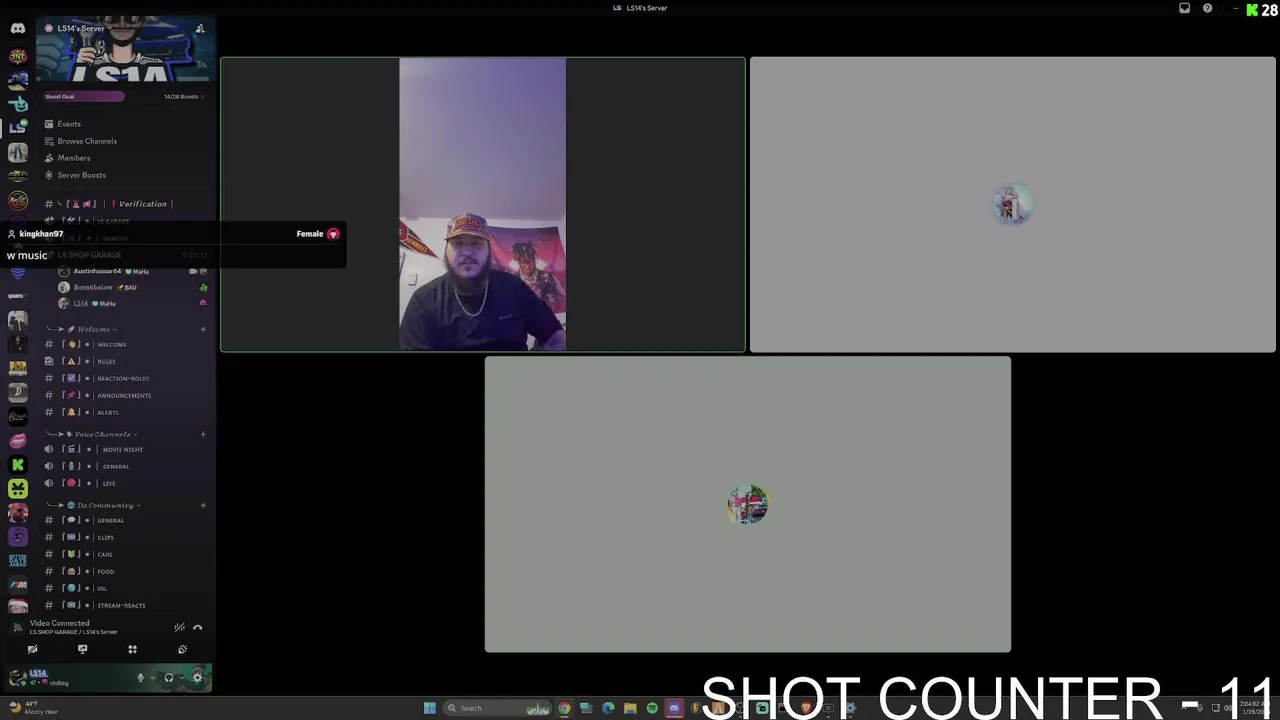Open the TNT server icon
This screenshot has height=720, width=1280.
(x=17, y=56)
